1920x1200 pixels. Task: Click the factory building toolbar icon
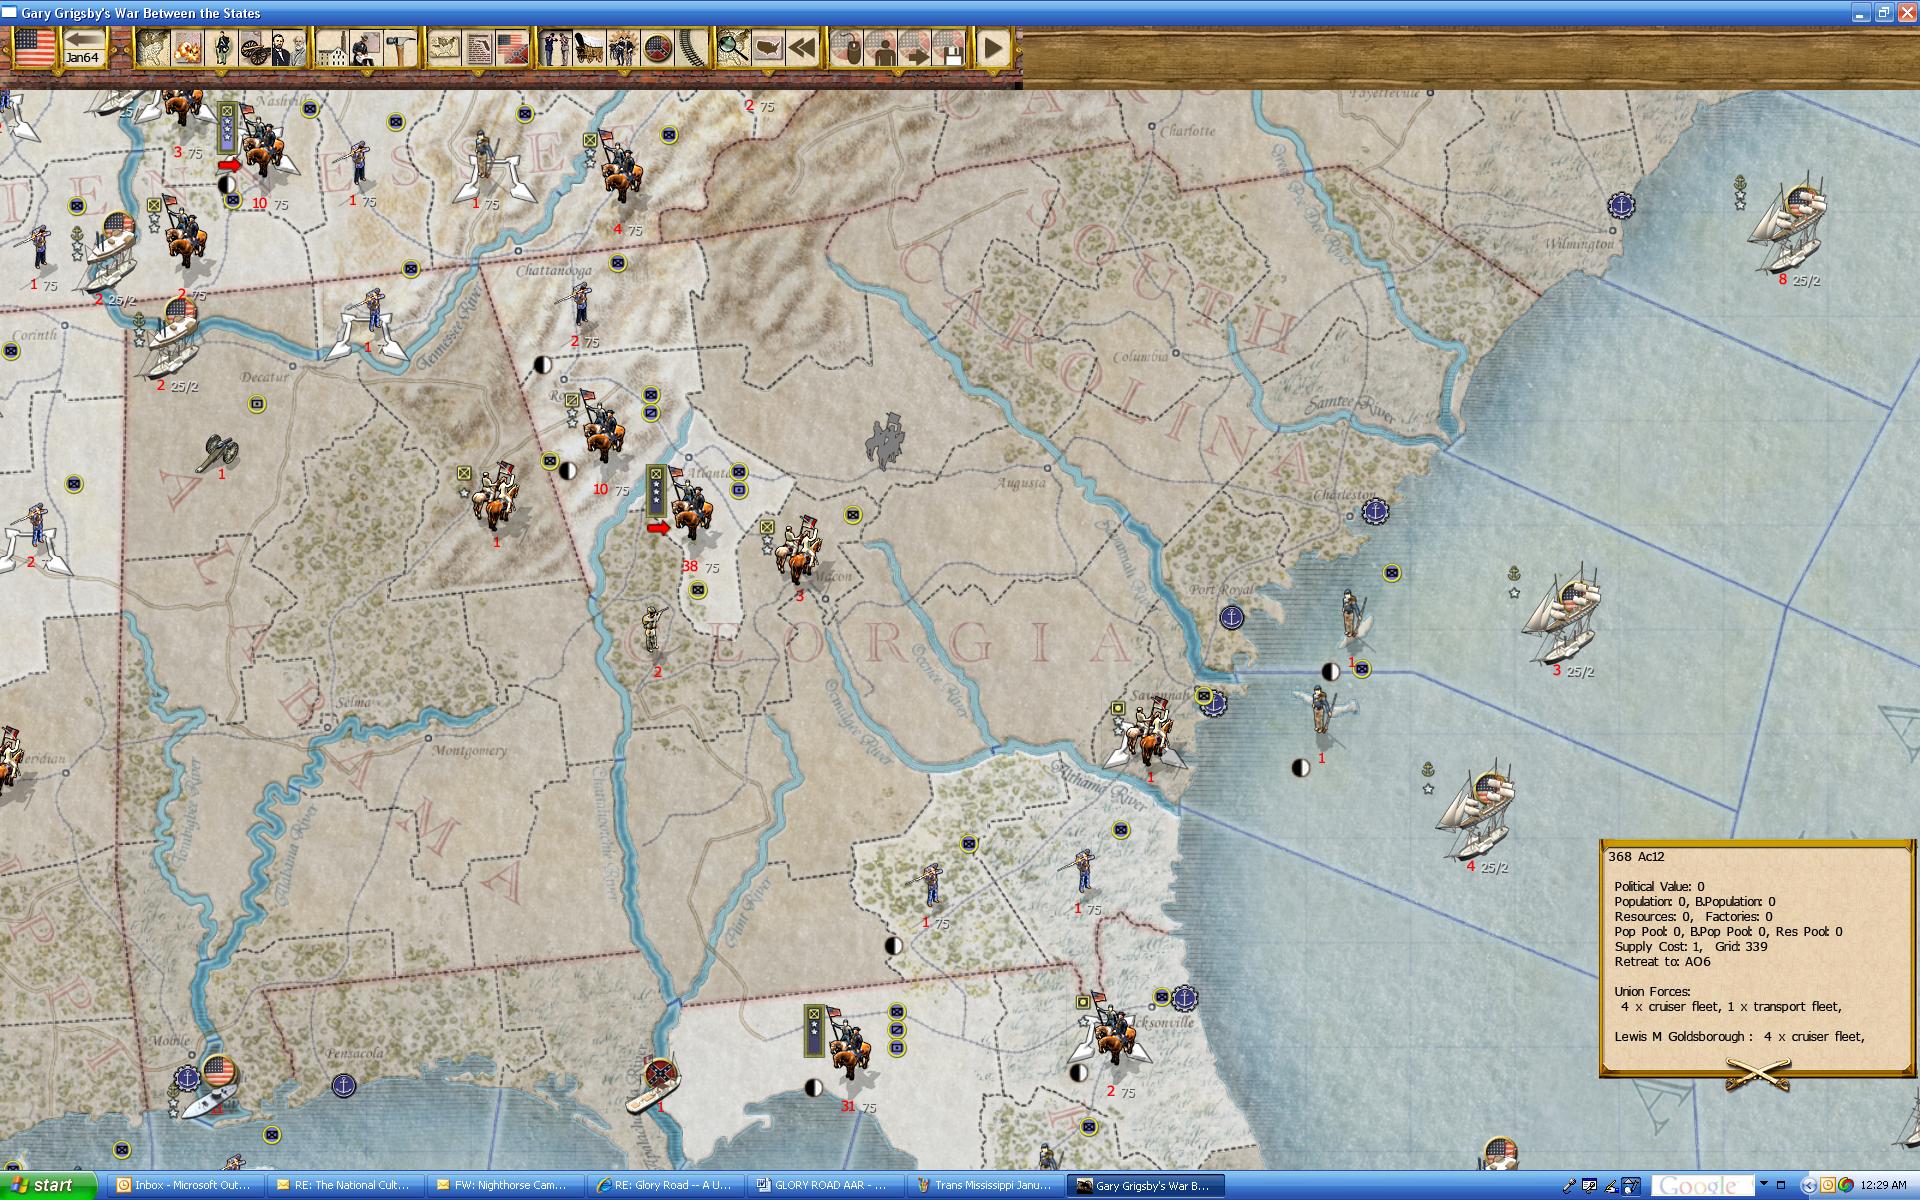click(x=333, y=47)
